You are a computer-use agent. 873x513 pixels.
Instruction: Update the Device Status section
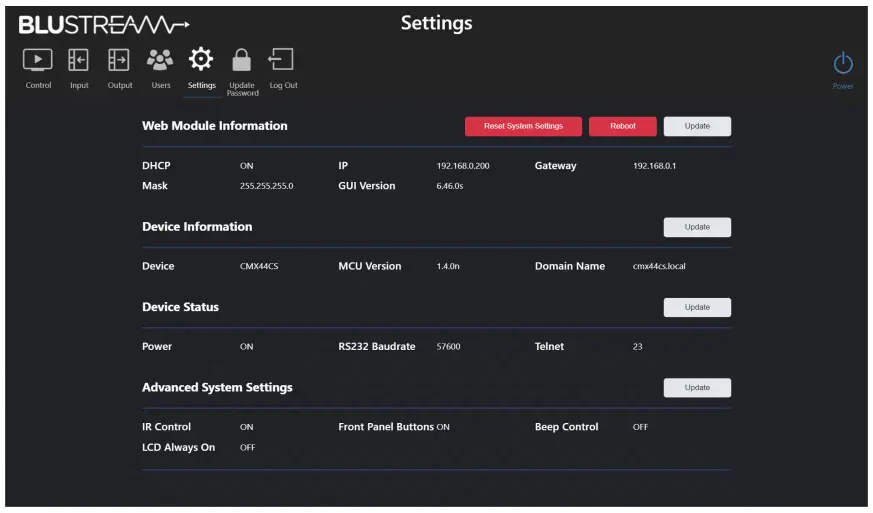[x=697, y=307]
